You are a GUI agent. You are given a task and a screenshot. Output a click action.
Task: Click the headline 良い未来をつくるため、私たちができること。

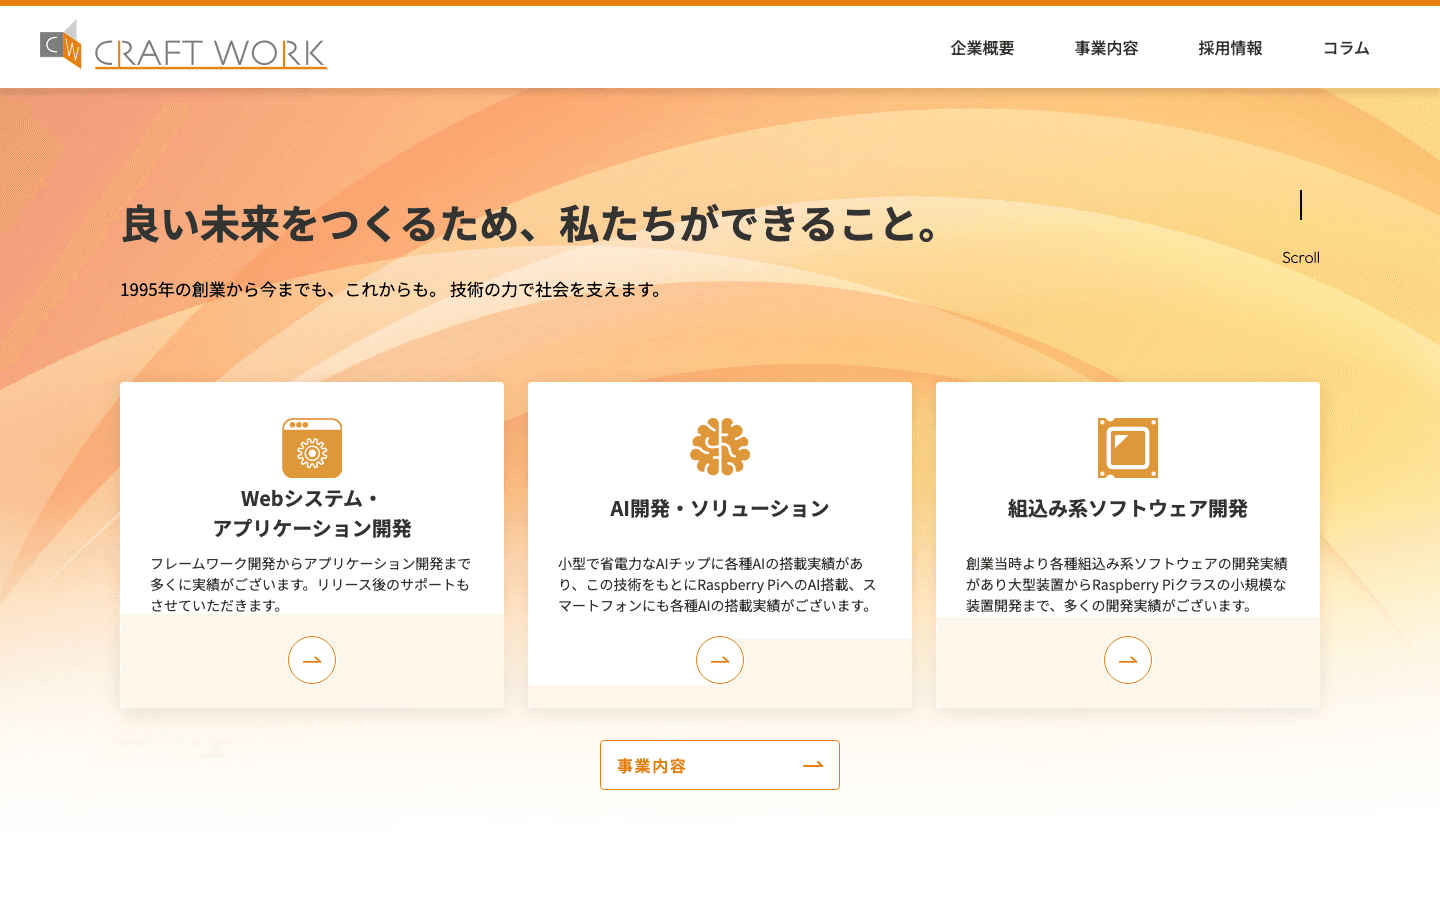click(x=531, y=224)
